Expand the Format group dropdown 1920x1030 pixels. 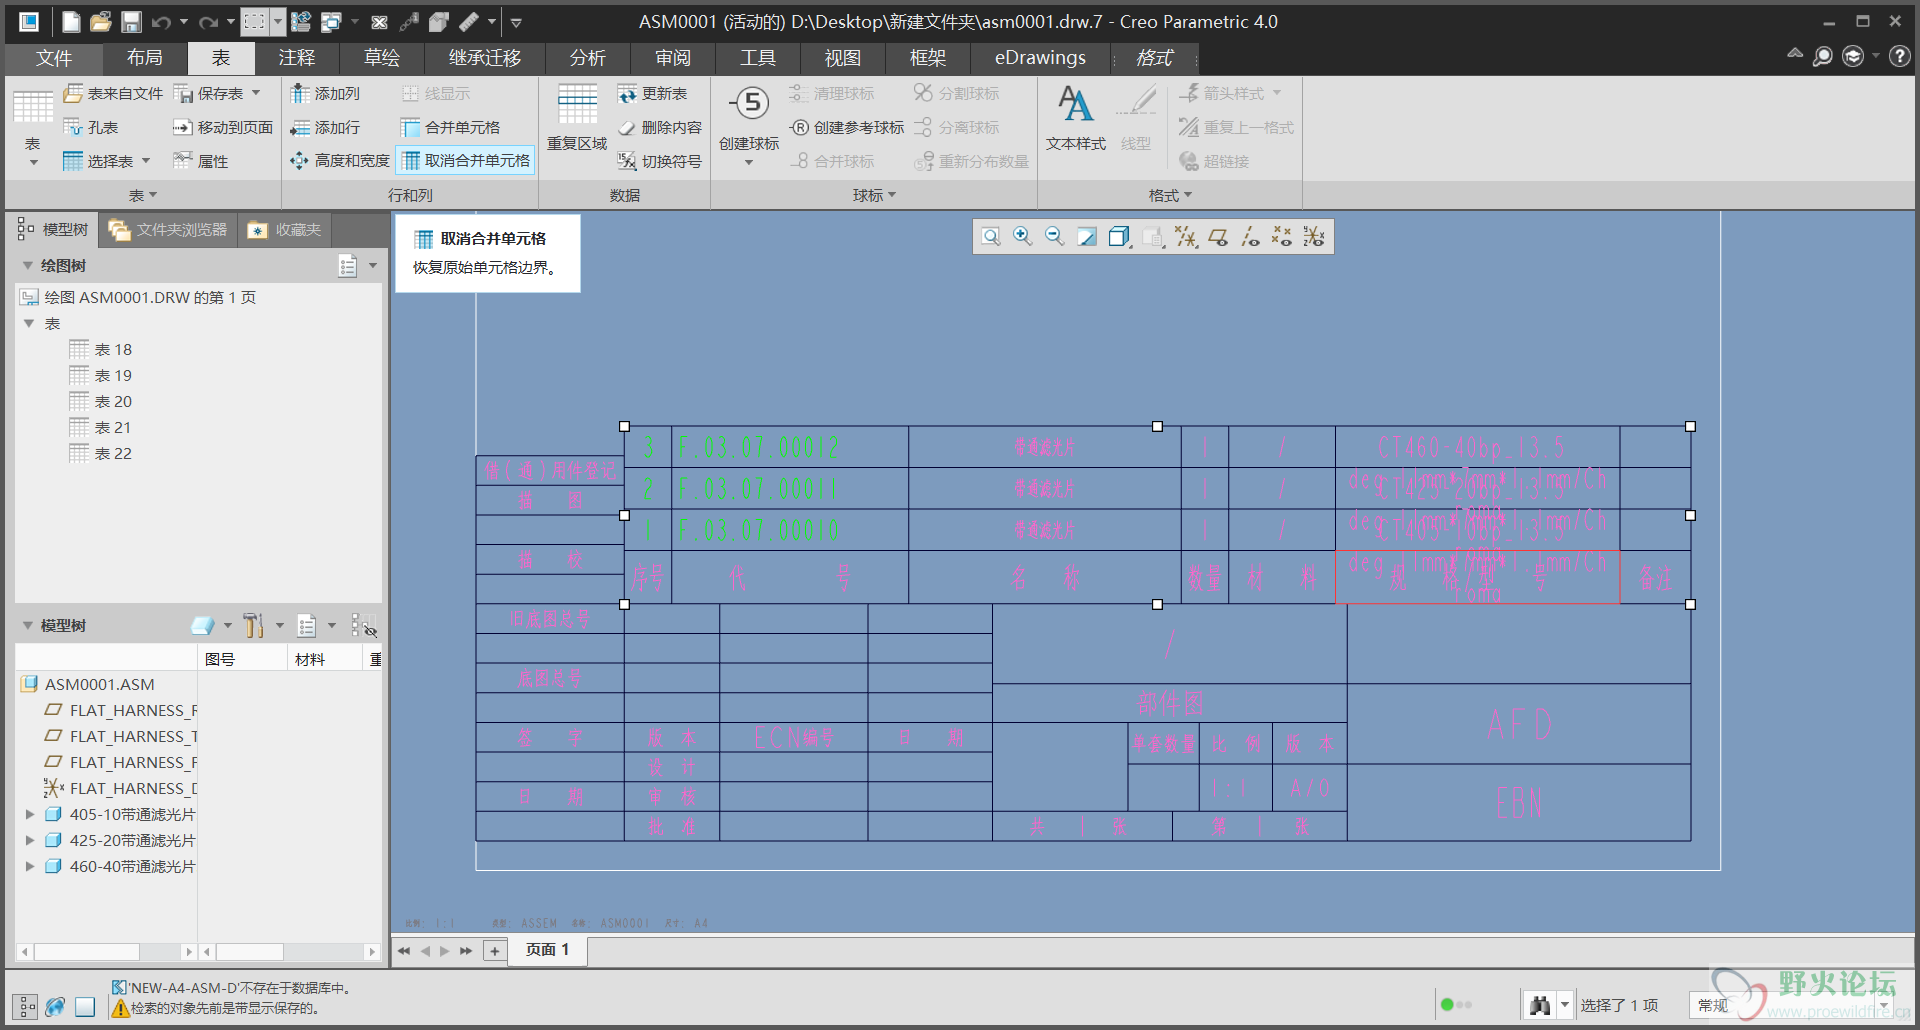1170,195
